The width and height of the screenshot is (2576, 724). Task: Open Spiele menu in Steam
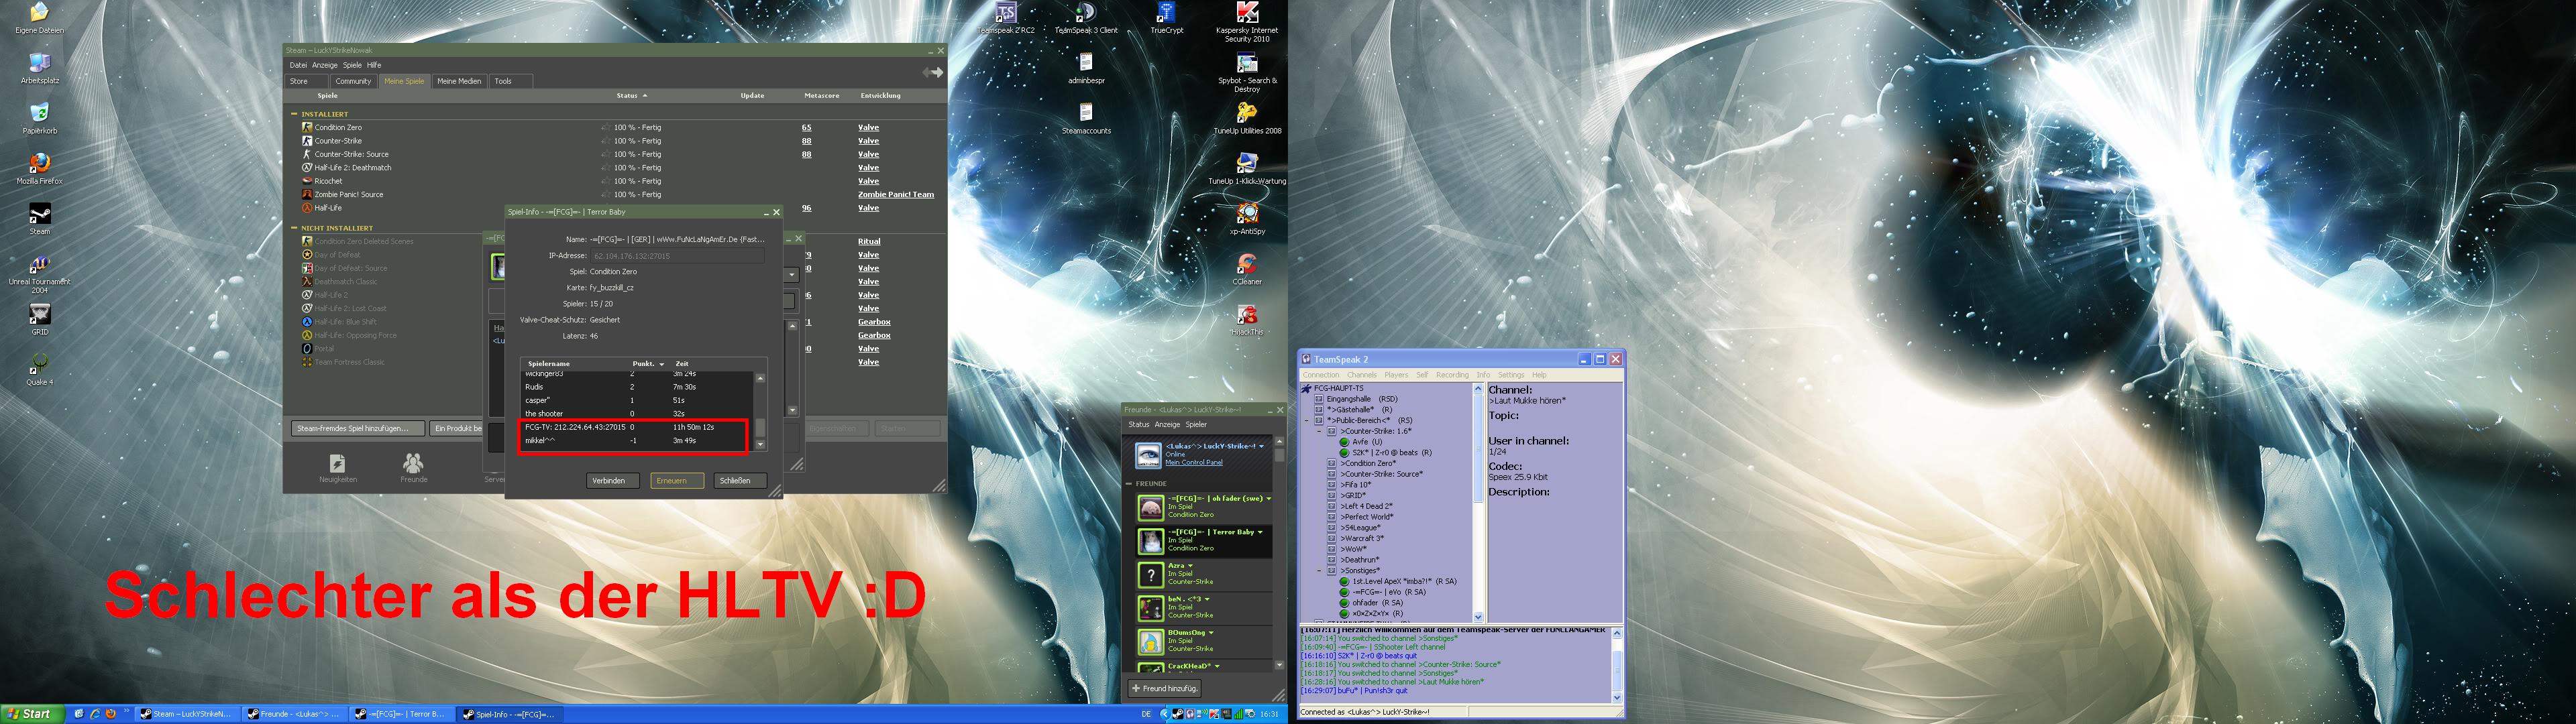coord(352,65)
